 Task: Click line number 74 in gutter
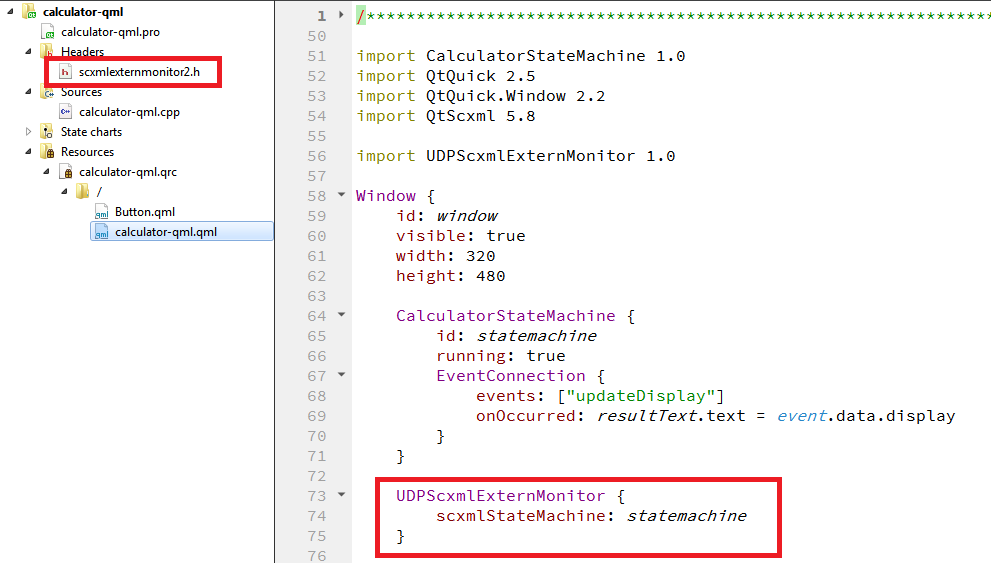point(317,516)
